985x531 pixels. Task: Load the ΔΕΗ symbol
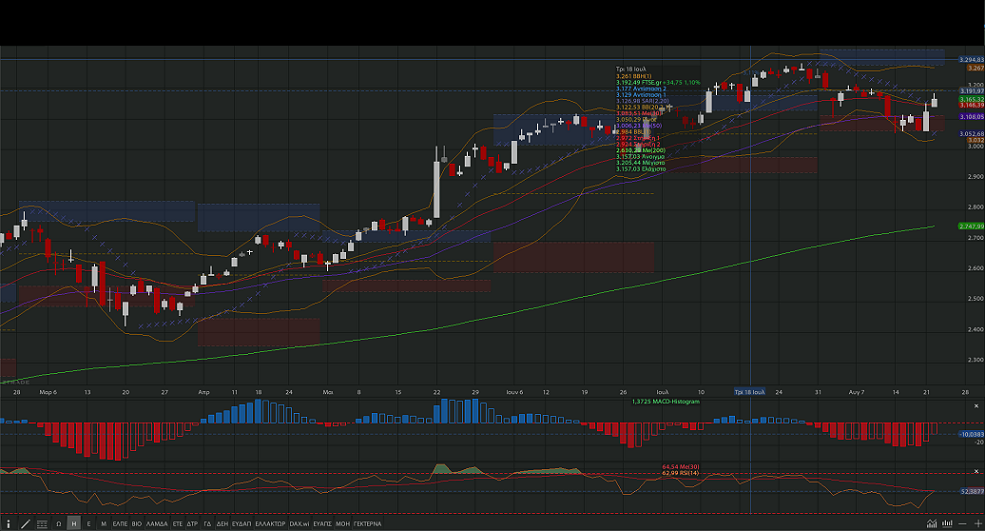(x=222, y=523)
